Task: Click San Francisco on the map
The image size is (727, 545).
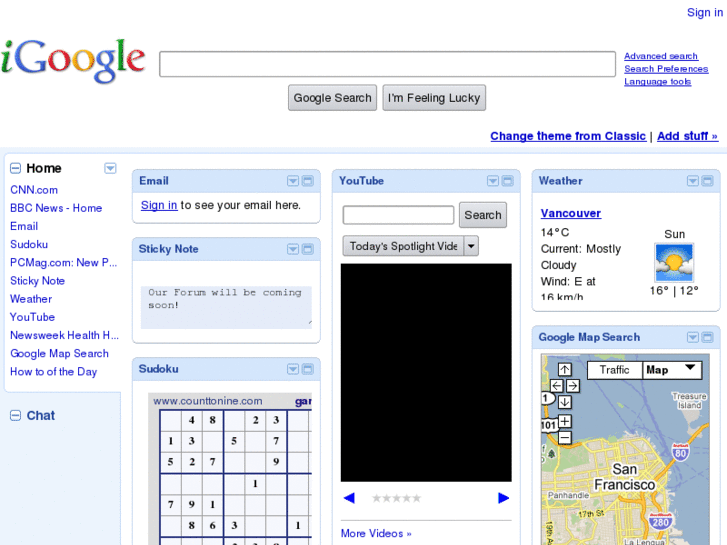Action: tap(625, 477)
